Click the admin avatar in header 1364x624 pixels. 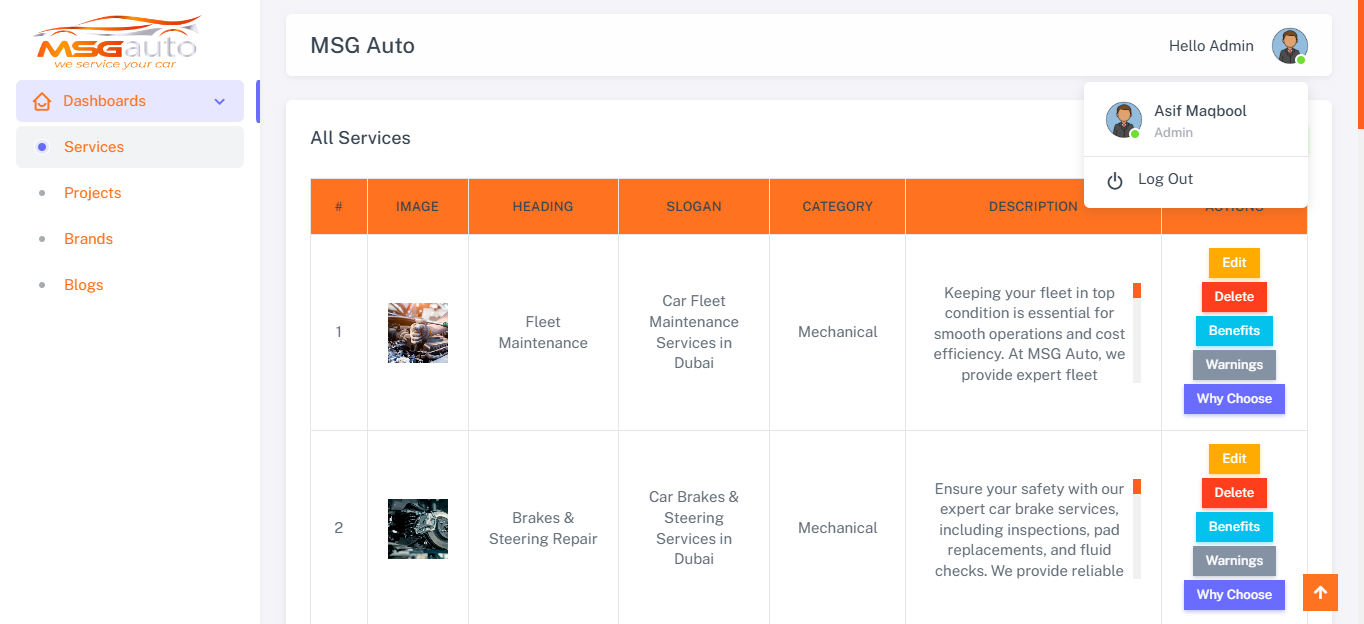(1289, 46)
